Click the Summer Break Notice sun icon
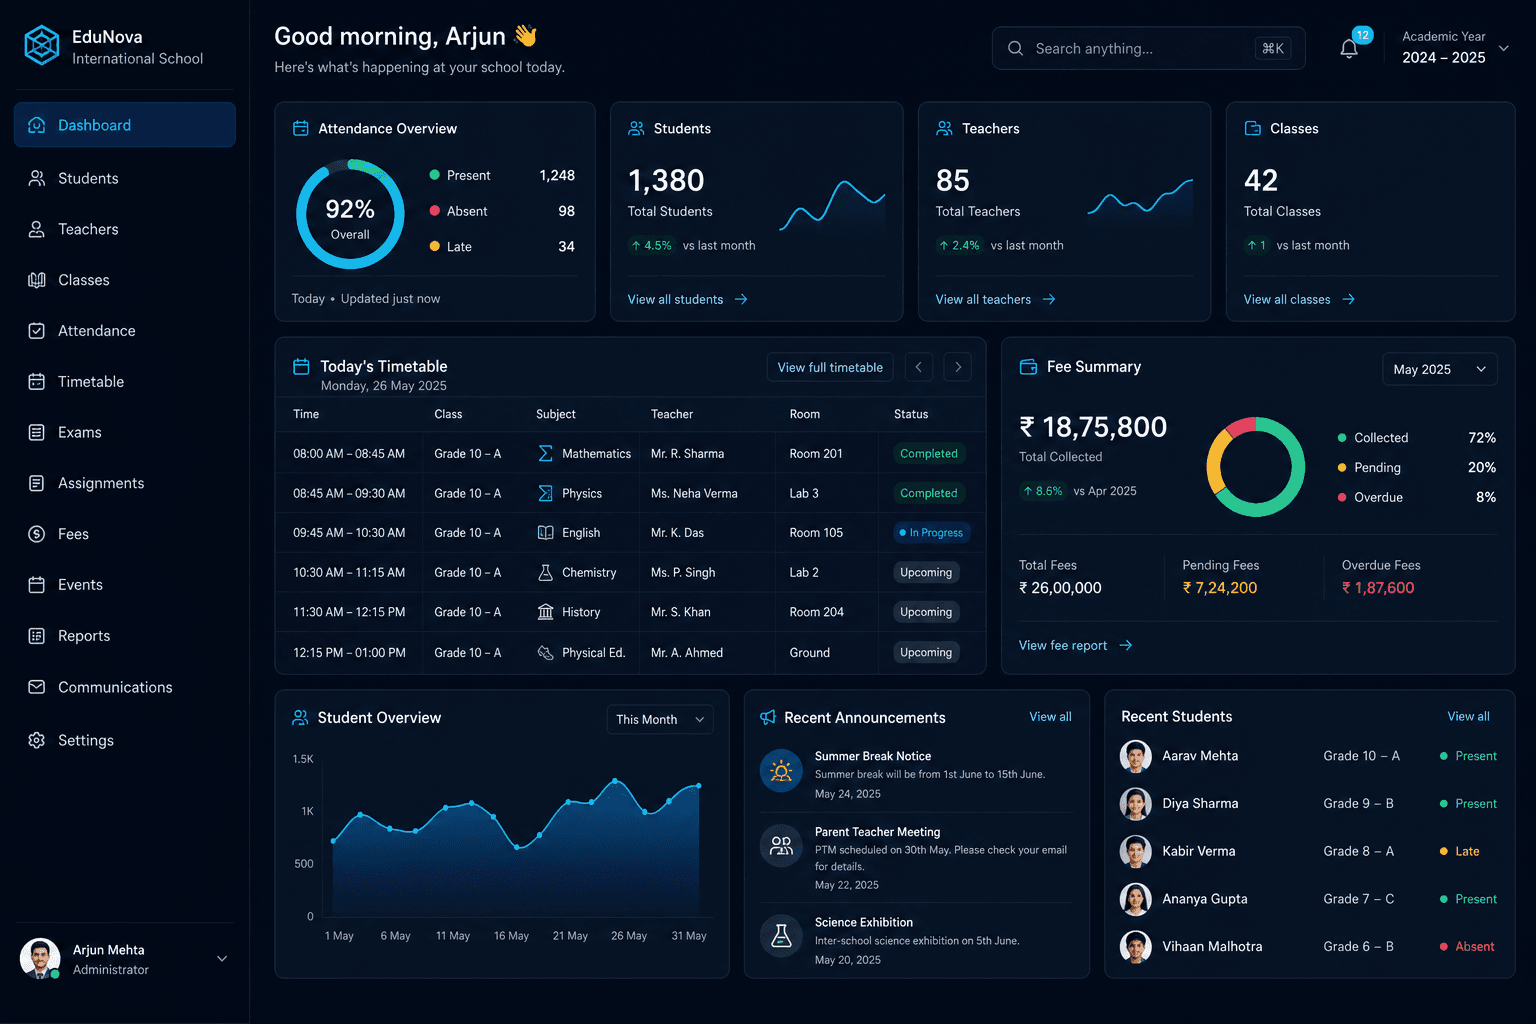The image size is (1536, 1024). (781, 771)
